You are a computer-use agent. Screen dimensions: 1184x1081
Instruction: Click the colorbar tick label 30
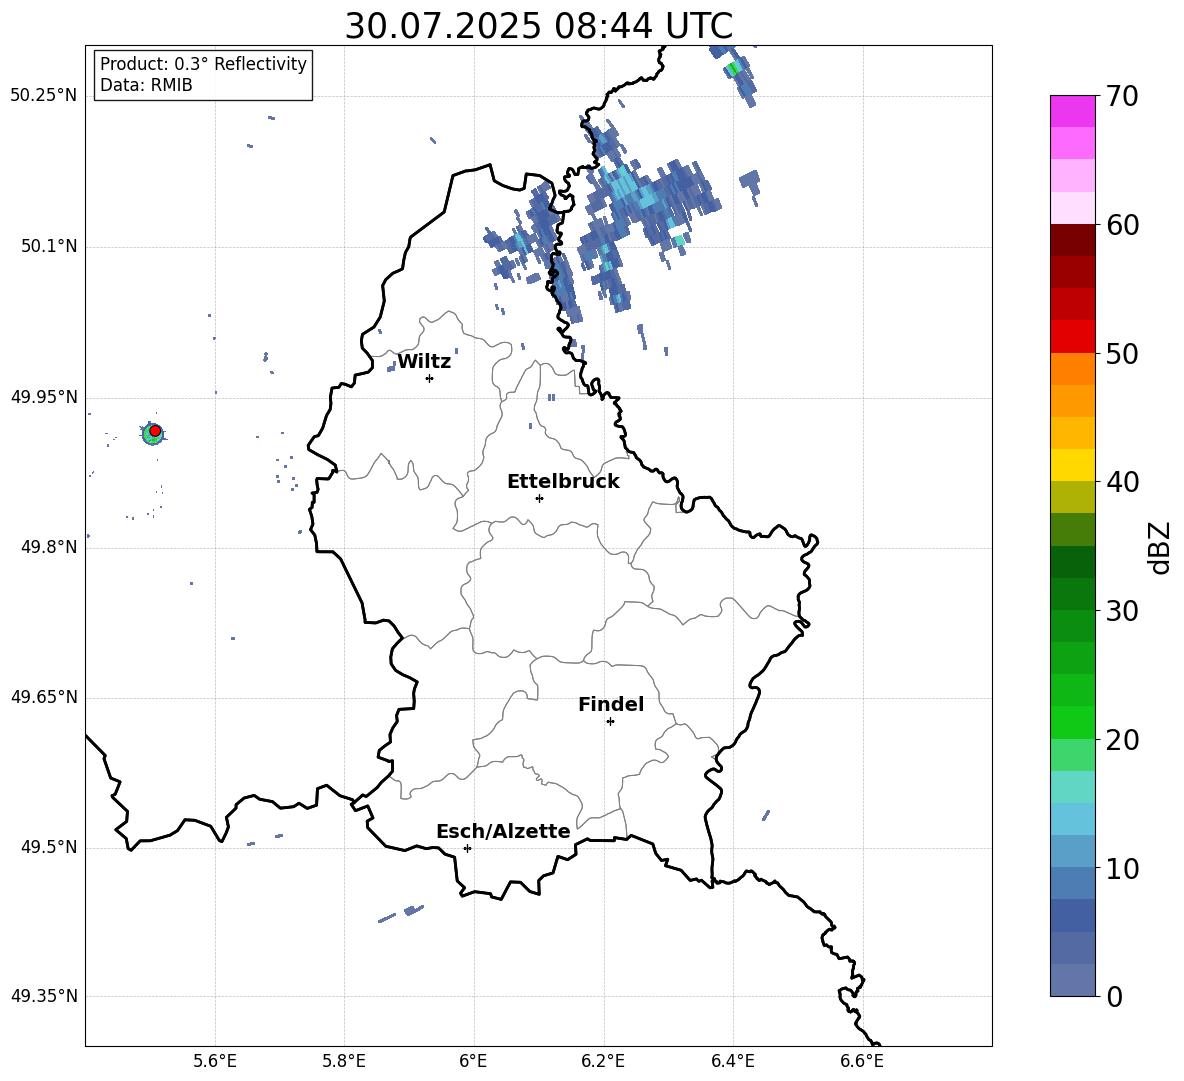1122,611
